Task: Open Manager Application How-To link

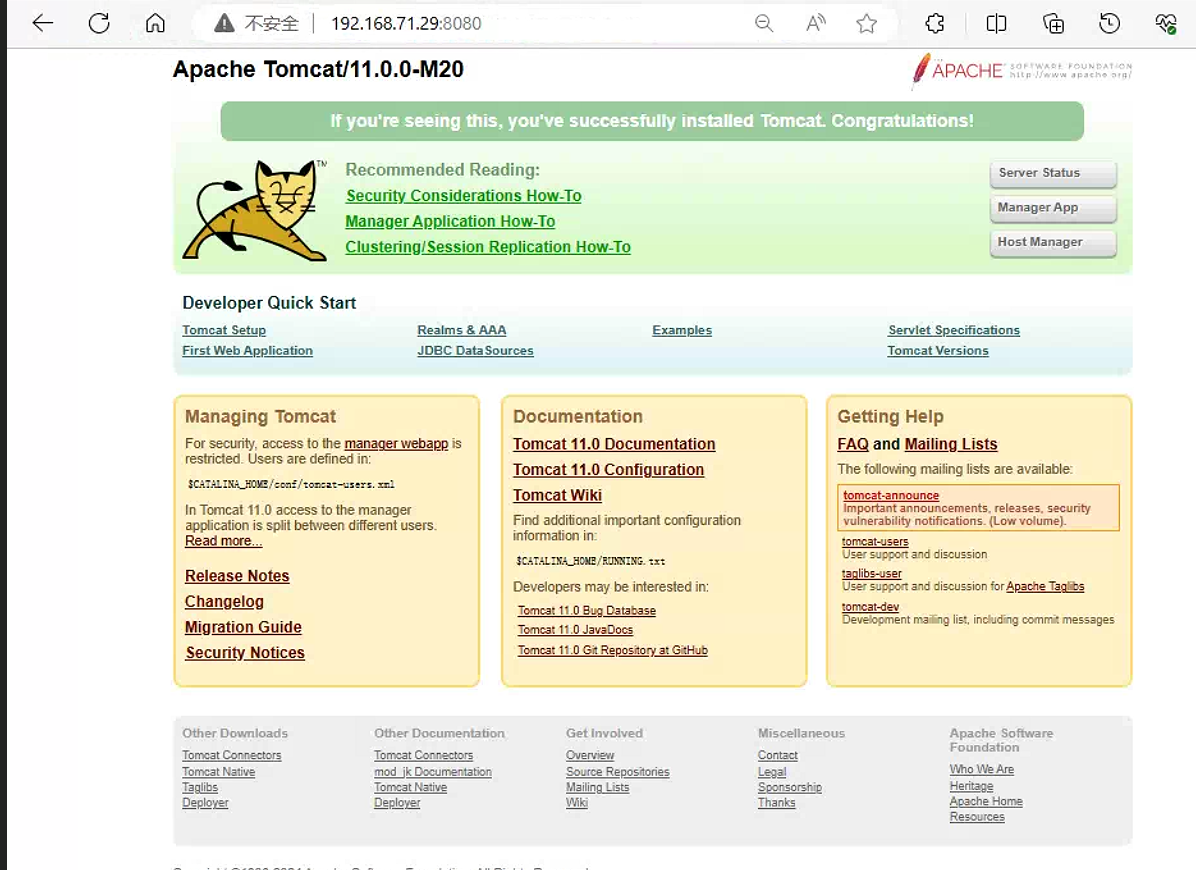Action: [450, 221]
